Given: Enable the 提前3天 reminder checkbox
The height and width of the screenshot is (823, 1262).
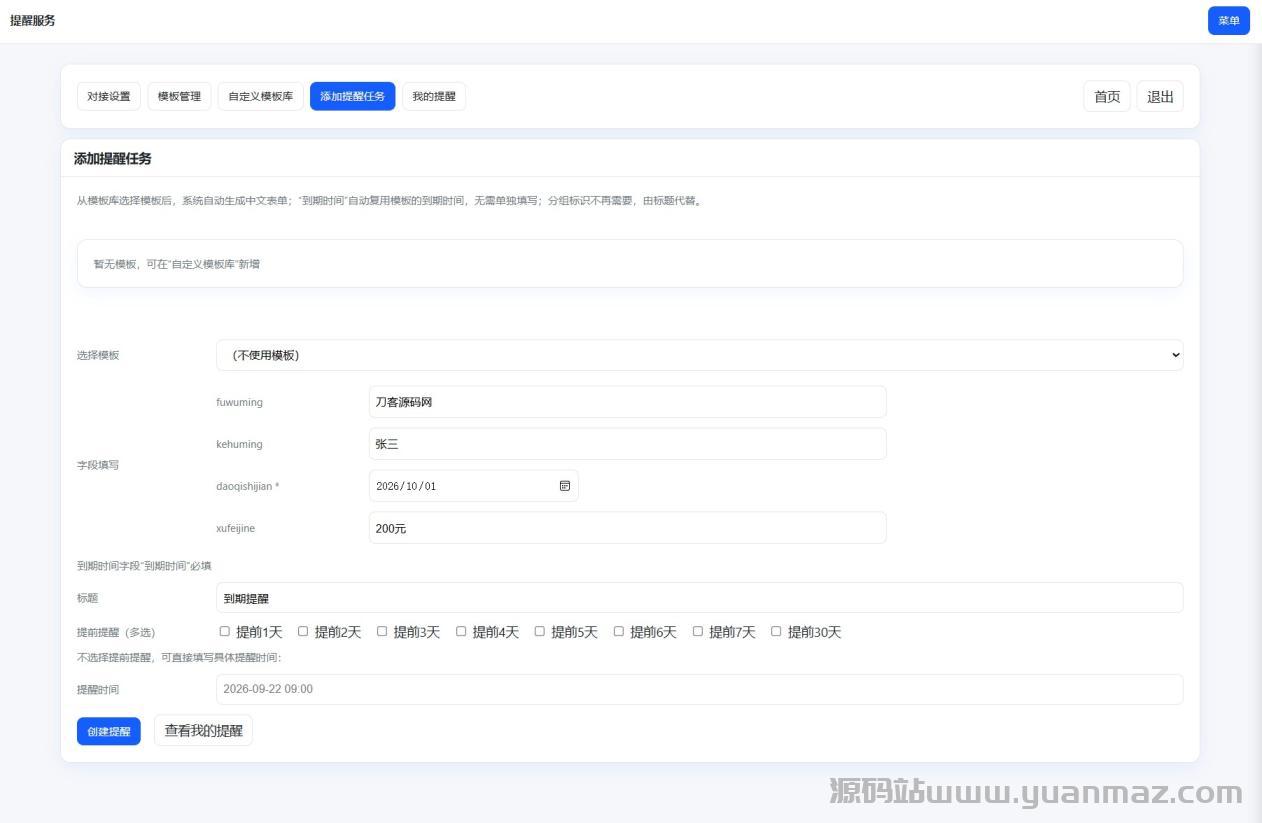Looking at the screenshot, I should [382, 631].
